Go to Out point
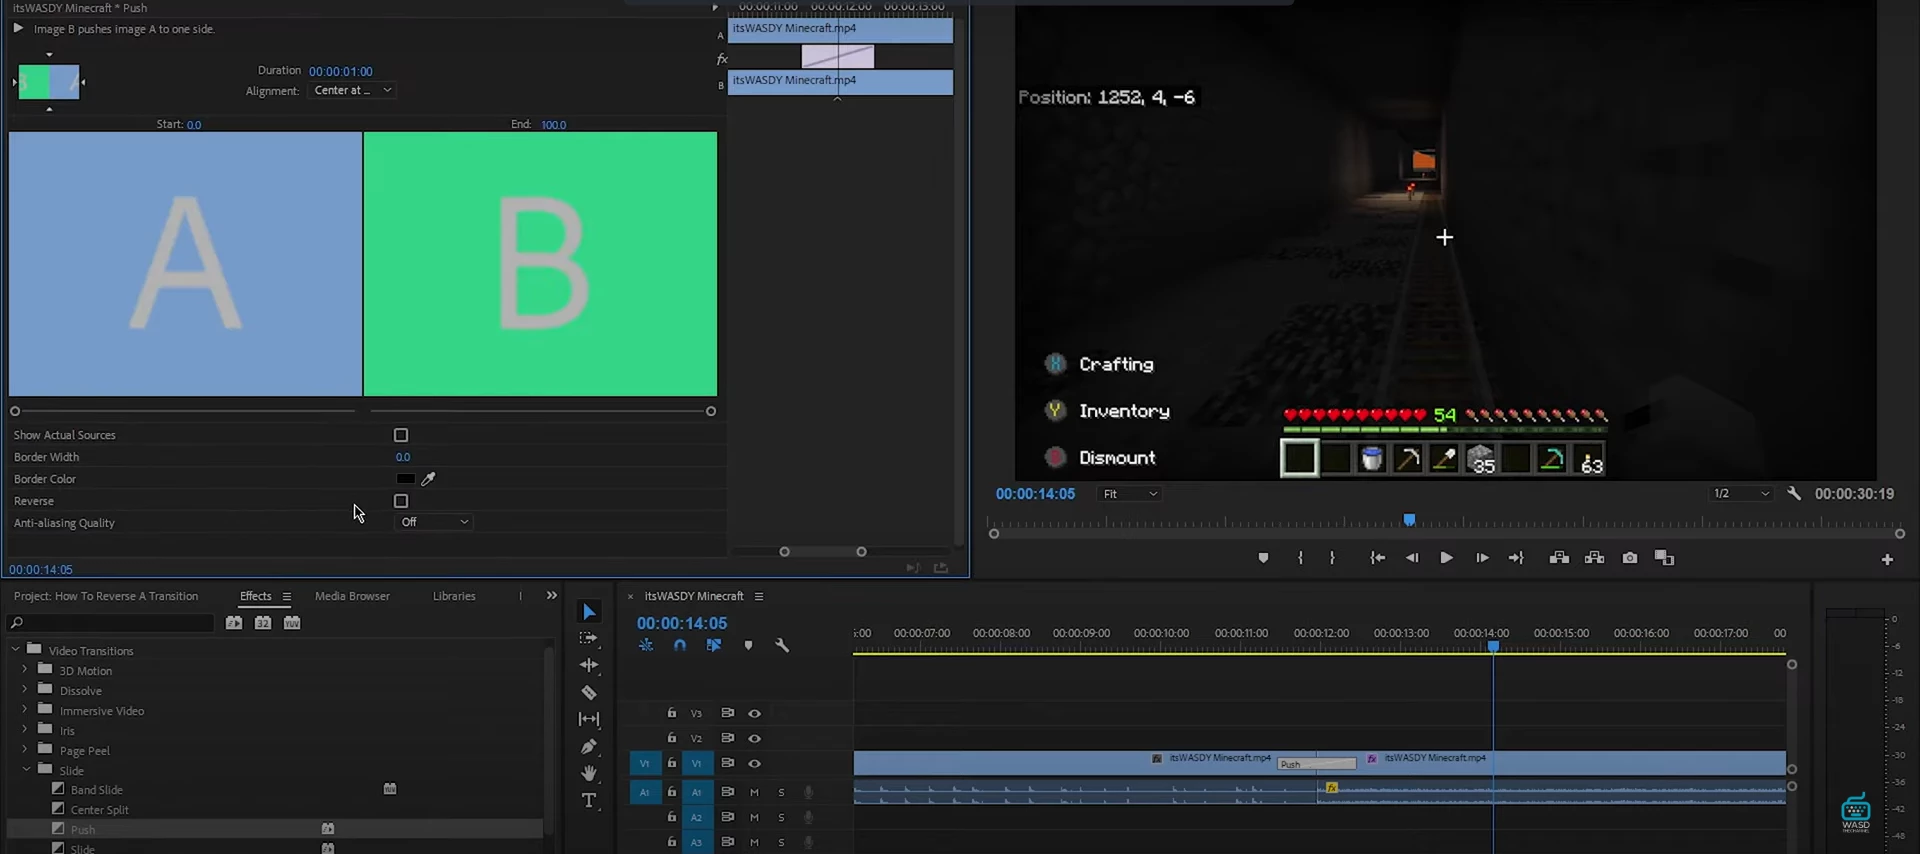Screen dimensions: 1920x854 (x=1516, y=558)
